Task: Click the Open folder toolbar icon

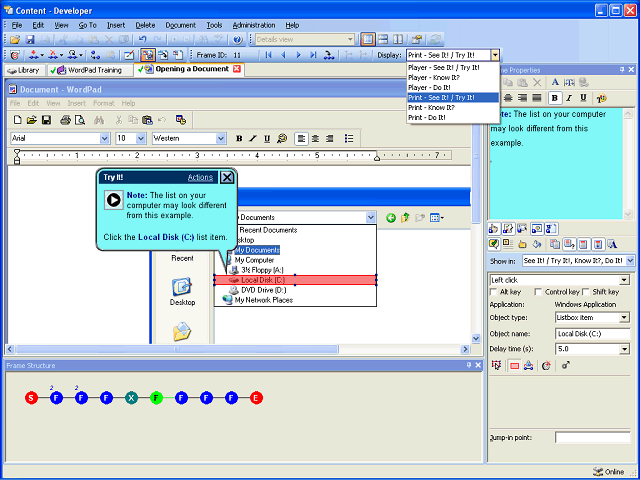Action: point(15,40)
